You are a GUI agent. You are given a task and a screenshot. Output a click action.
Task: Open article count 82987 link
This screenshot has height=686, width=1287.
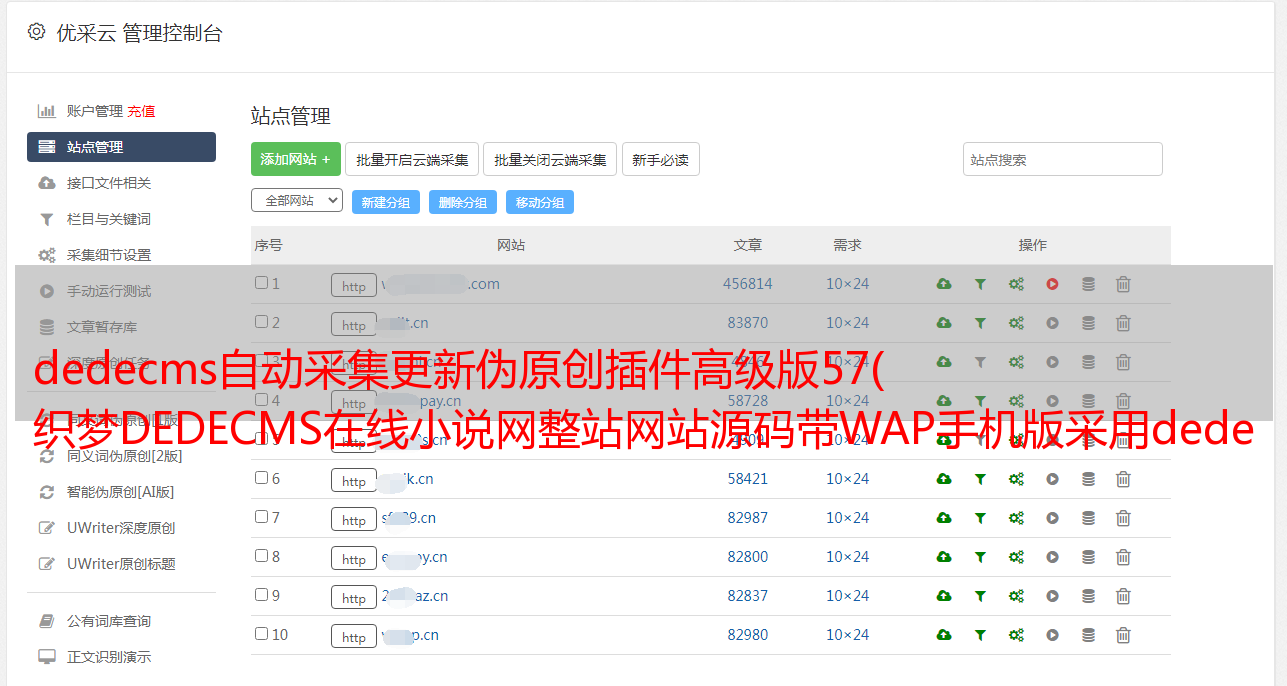(x=748, y=518)
